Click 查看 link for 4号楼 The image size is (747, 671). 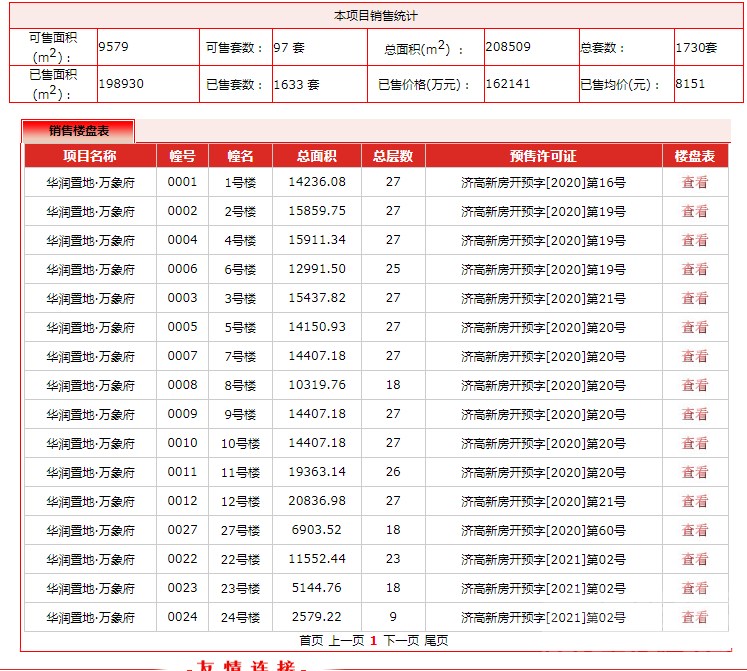pos(695,241)
